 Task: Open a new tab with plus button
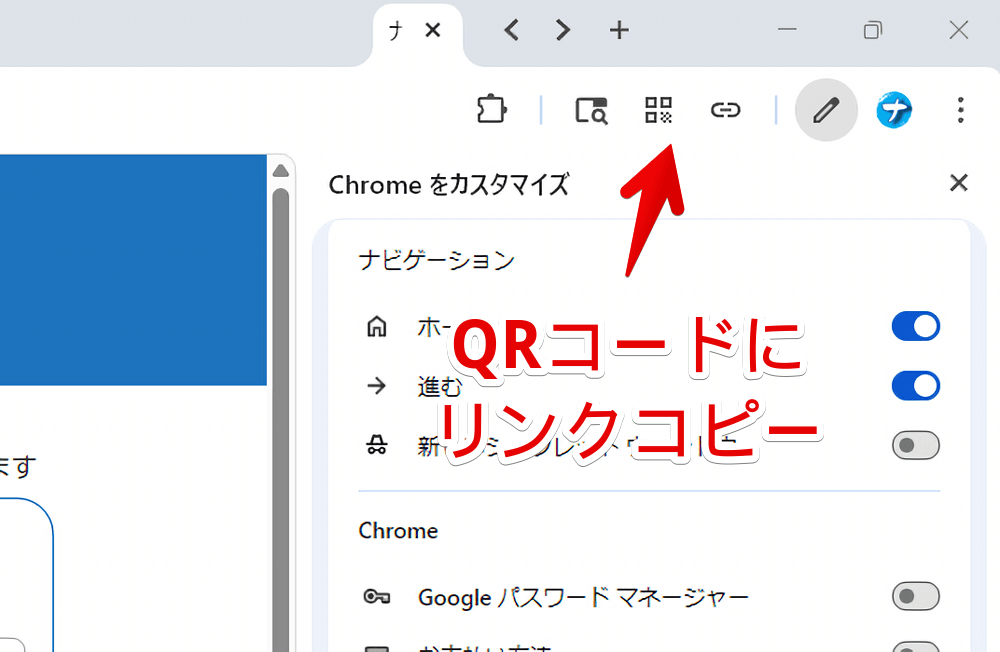click(619, 30)
